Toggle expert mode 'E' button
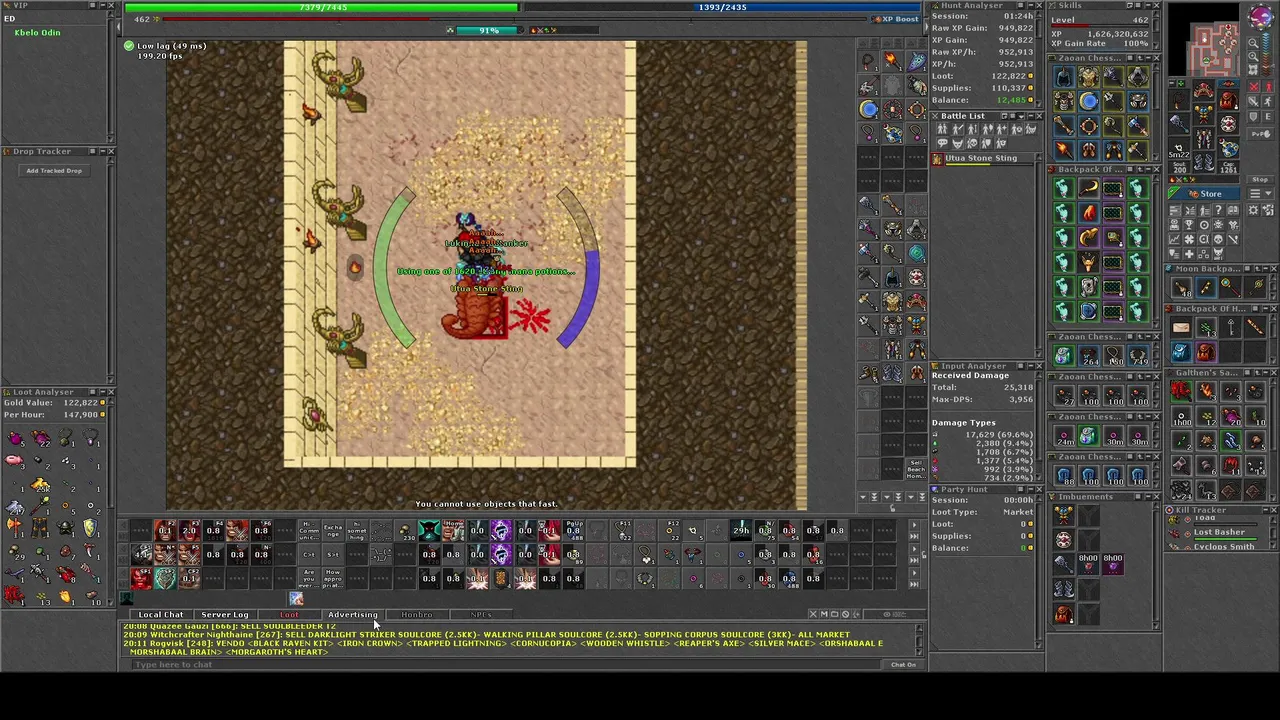The image size is (1280, 720). 1267,116
